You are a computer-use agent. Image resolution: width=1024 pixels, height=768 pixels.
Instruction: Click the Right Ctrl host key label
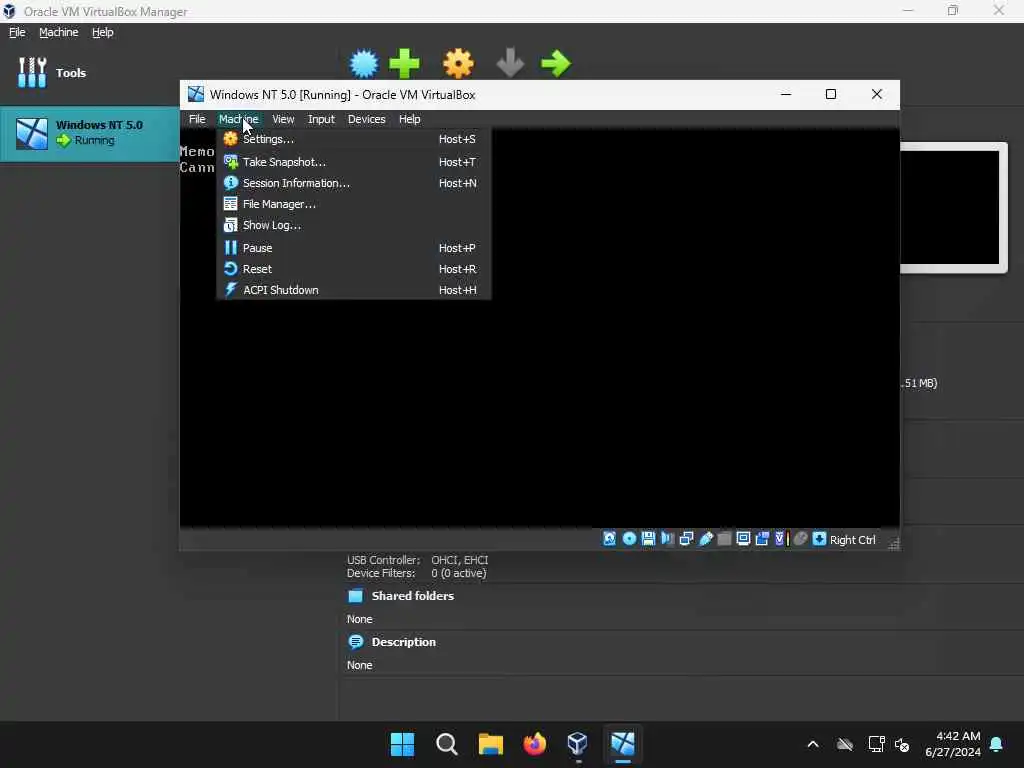coord(852,540)
